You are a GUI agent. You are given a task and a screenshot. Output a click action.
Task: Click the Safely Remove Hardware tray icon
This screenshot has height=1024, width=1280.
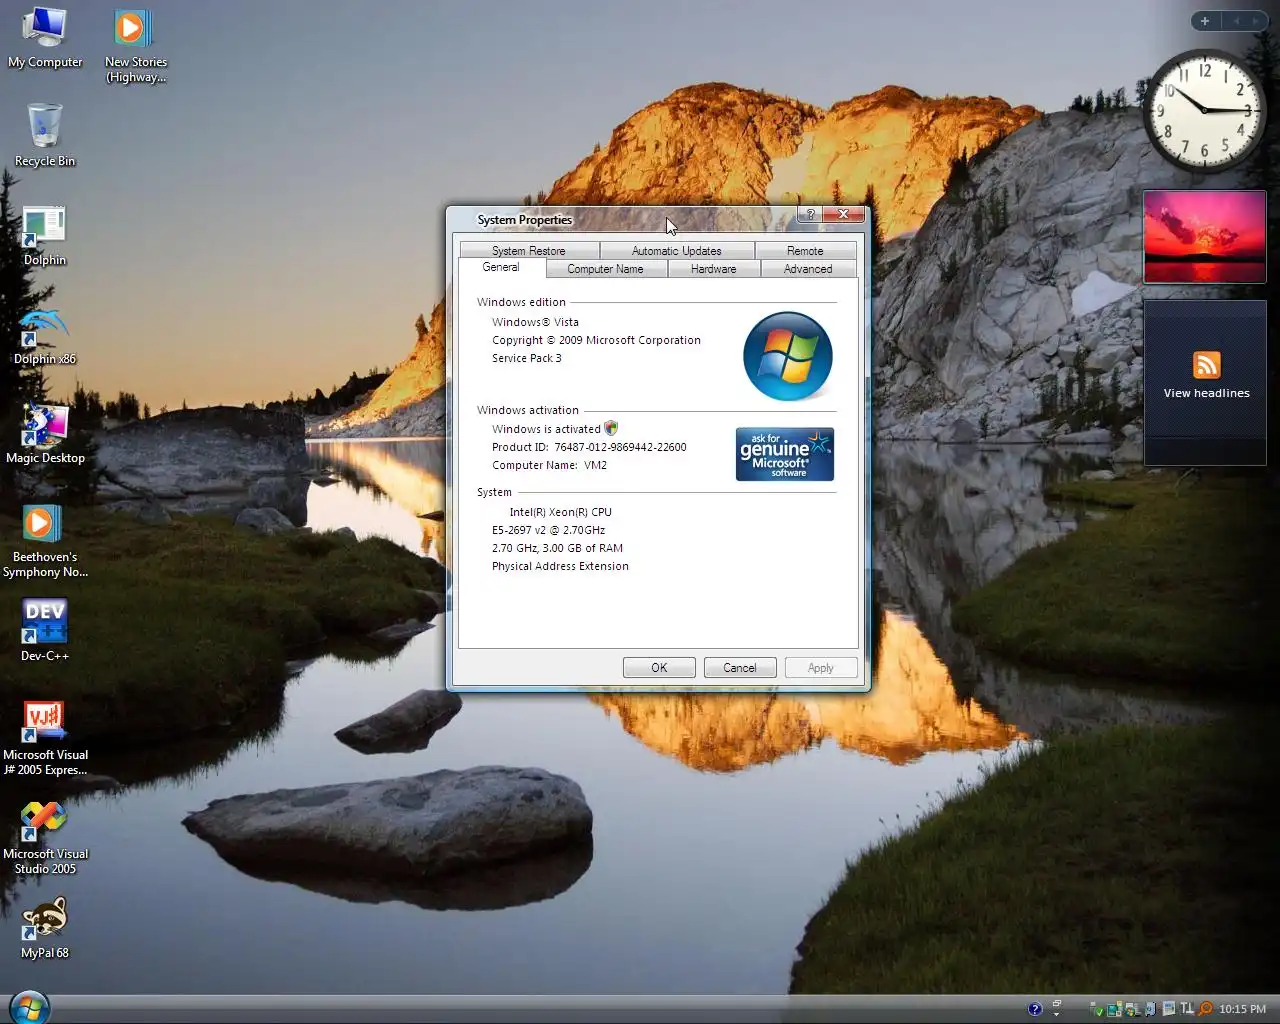pos(1097,1009)
